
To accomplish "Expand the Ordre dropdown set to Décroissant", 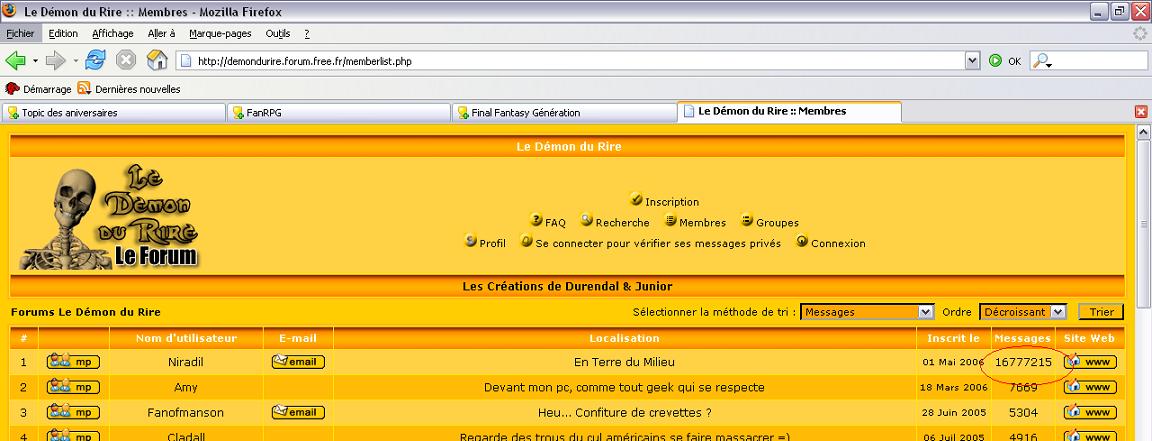I will (1022, 312).
